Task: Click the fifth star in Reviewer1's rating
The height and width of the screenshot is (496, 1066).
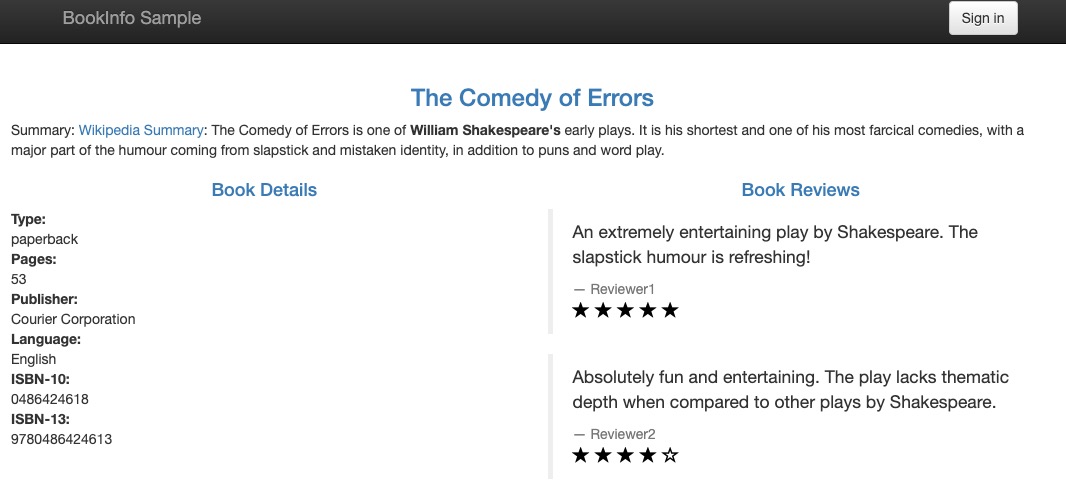Action: coord(670,311)
